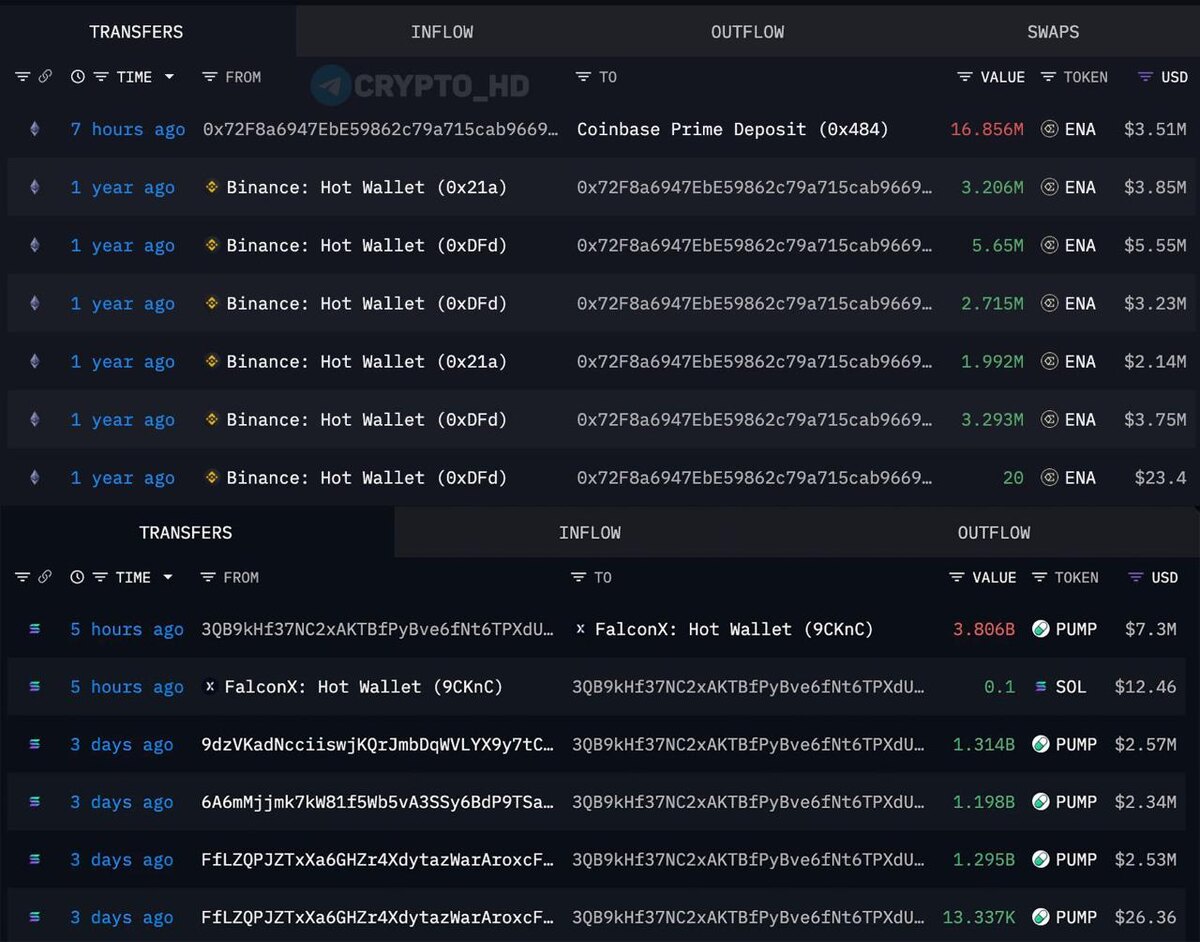Open the sender address 6A6mMjjmk7kW81f5Wb5vA3SSy6BdP9TSa...
Image resolution: width=1200 pixels, height=942 pixels.
377,802
